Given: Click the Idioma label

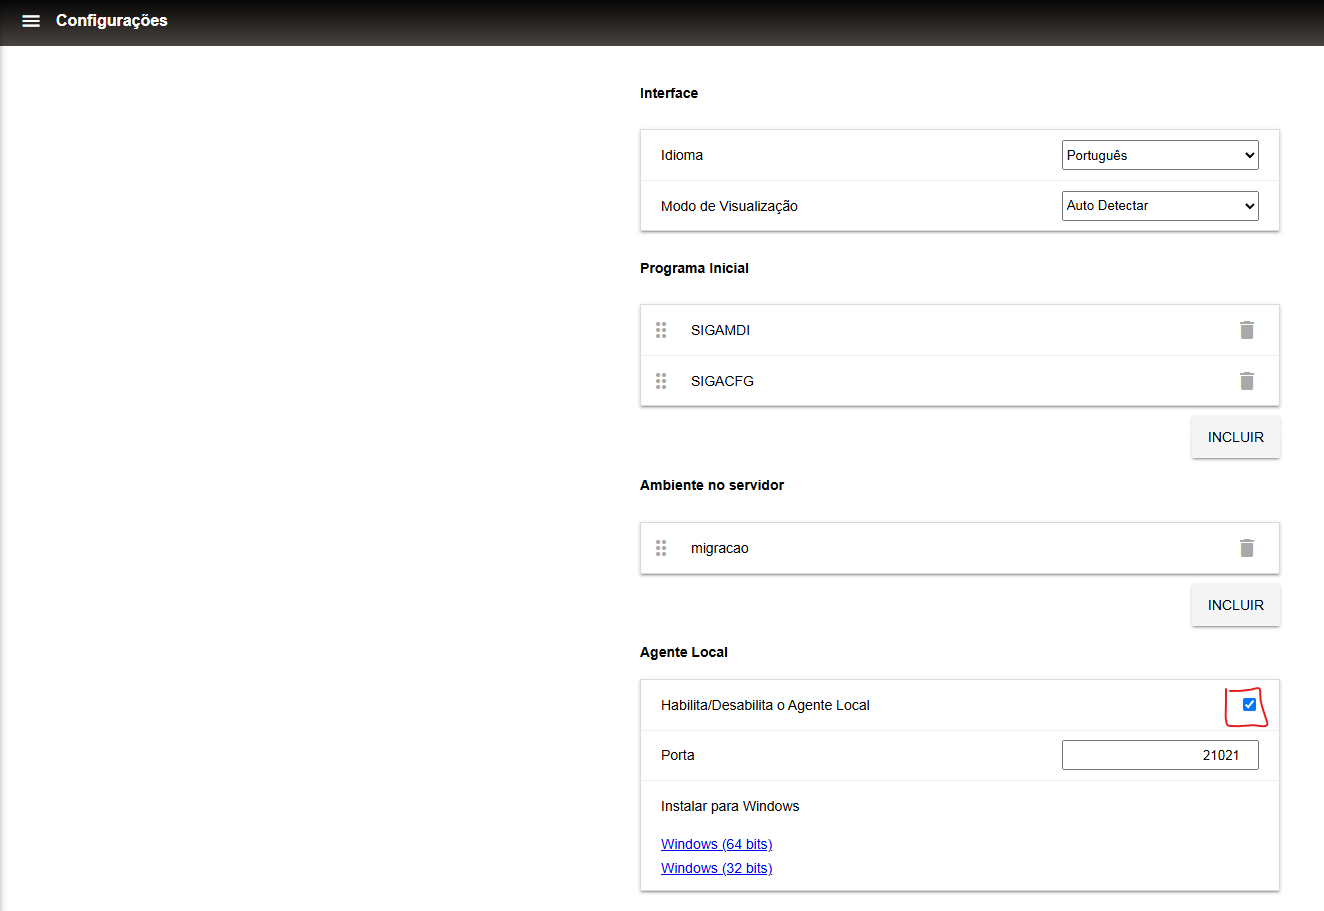Looking at the screenshot, I should [x=682, y=155].
